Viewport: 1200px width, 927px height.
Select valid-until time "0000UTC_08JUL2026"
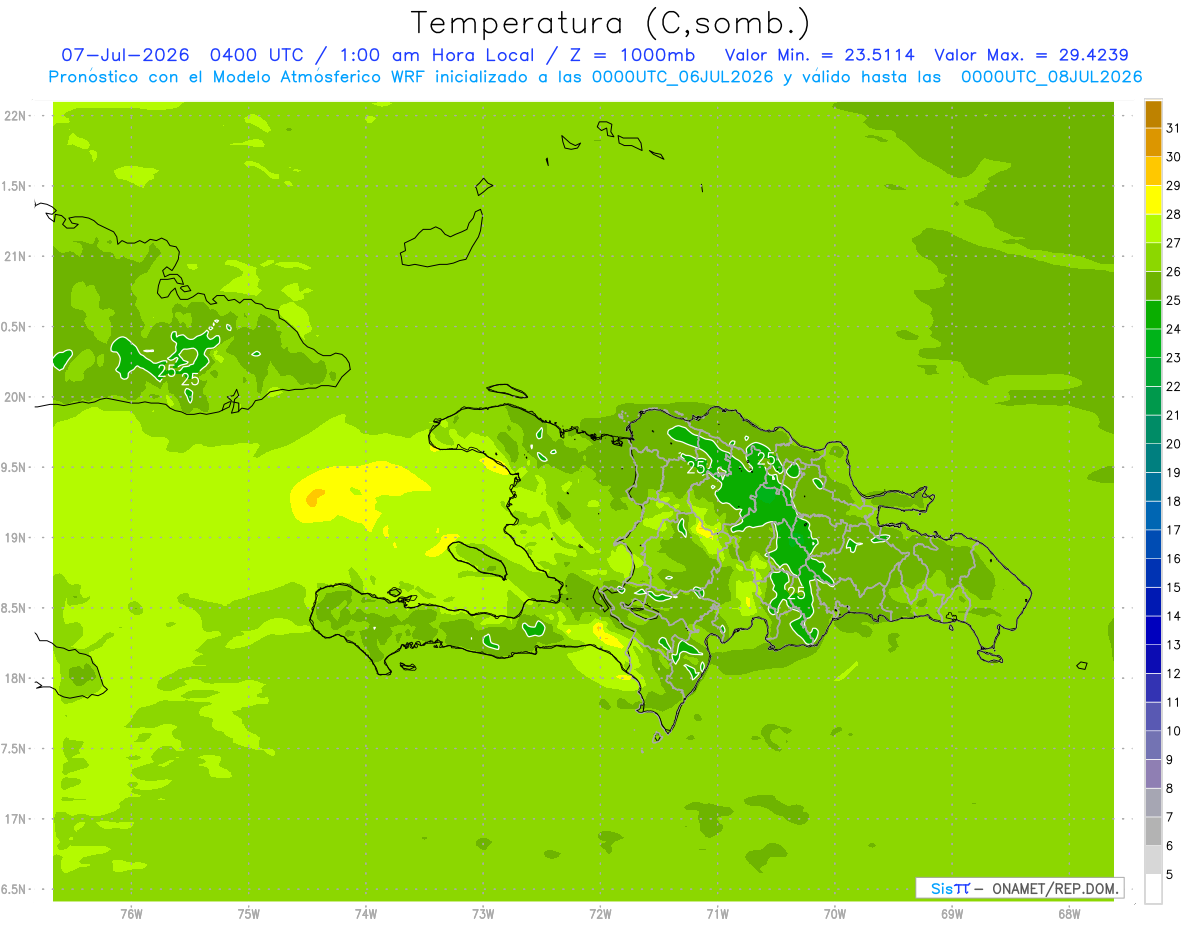point(1051,77)
